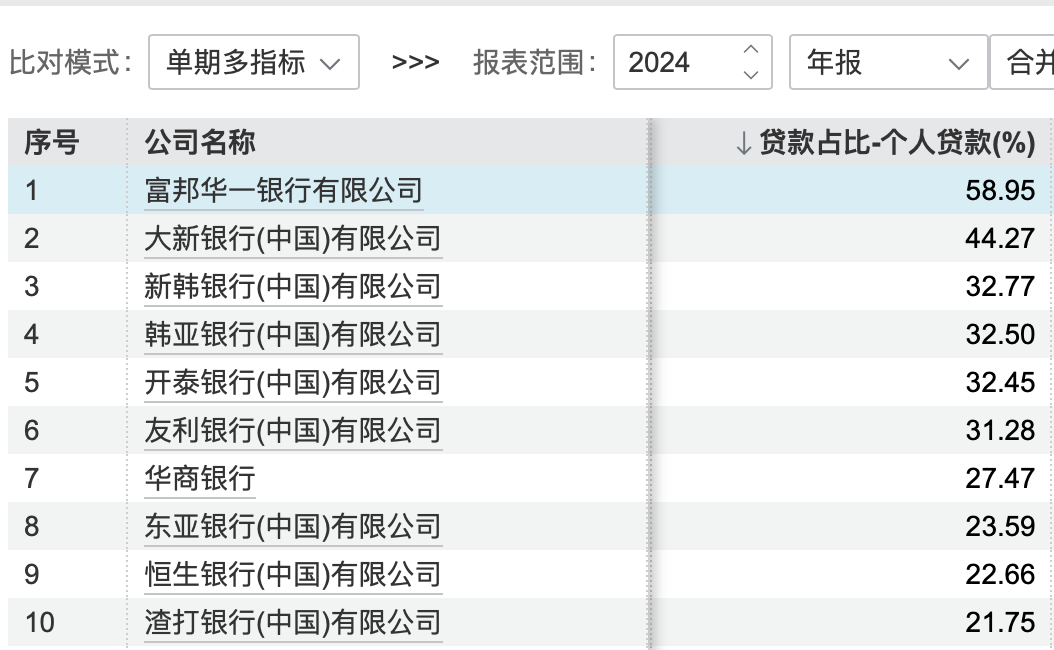This screenshot has height=650, width=1054.
Task: Click the >>> arrows beside 报表范围
Action: click(415, 63)
